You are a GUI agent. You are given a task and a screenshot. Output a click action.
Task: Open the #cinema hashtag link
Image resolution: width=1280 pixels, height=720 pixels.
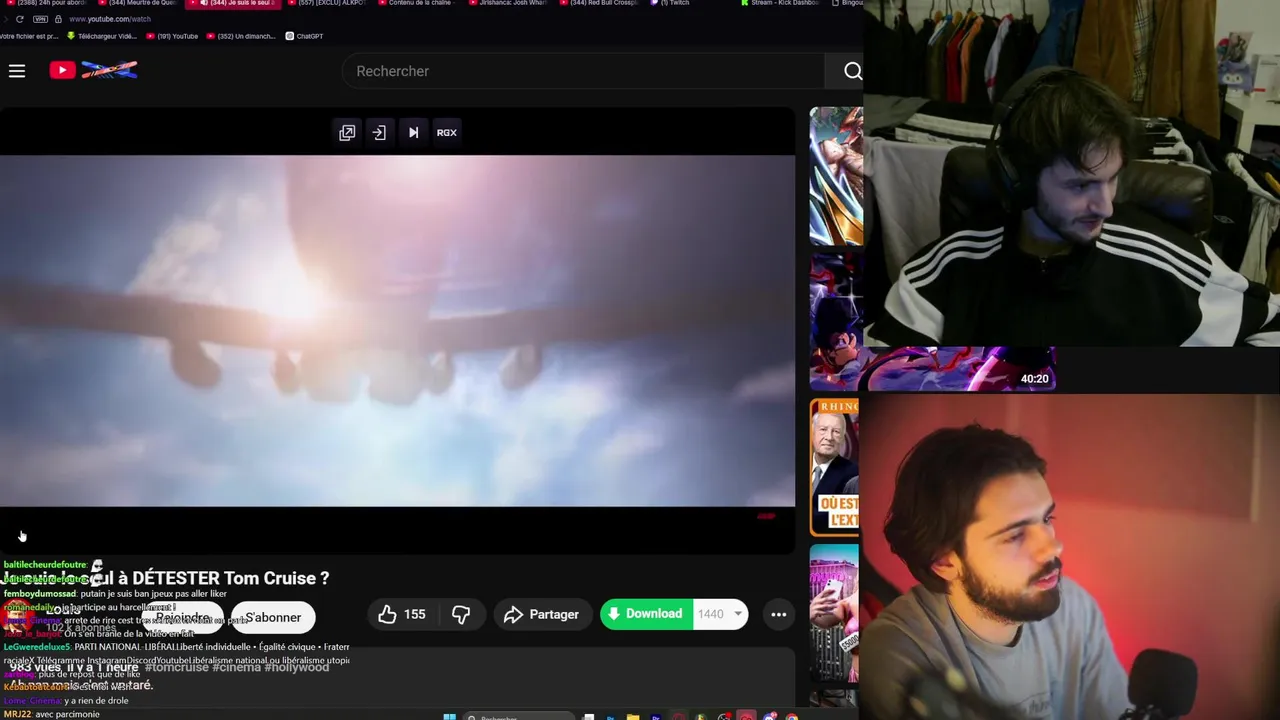[x=236, y=667]
